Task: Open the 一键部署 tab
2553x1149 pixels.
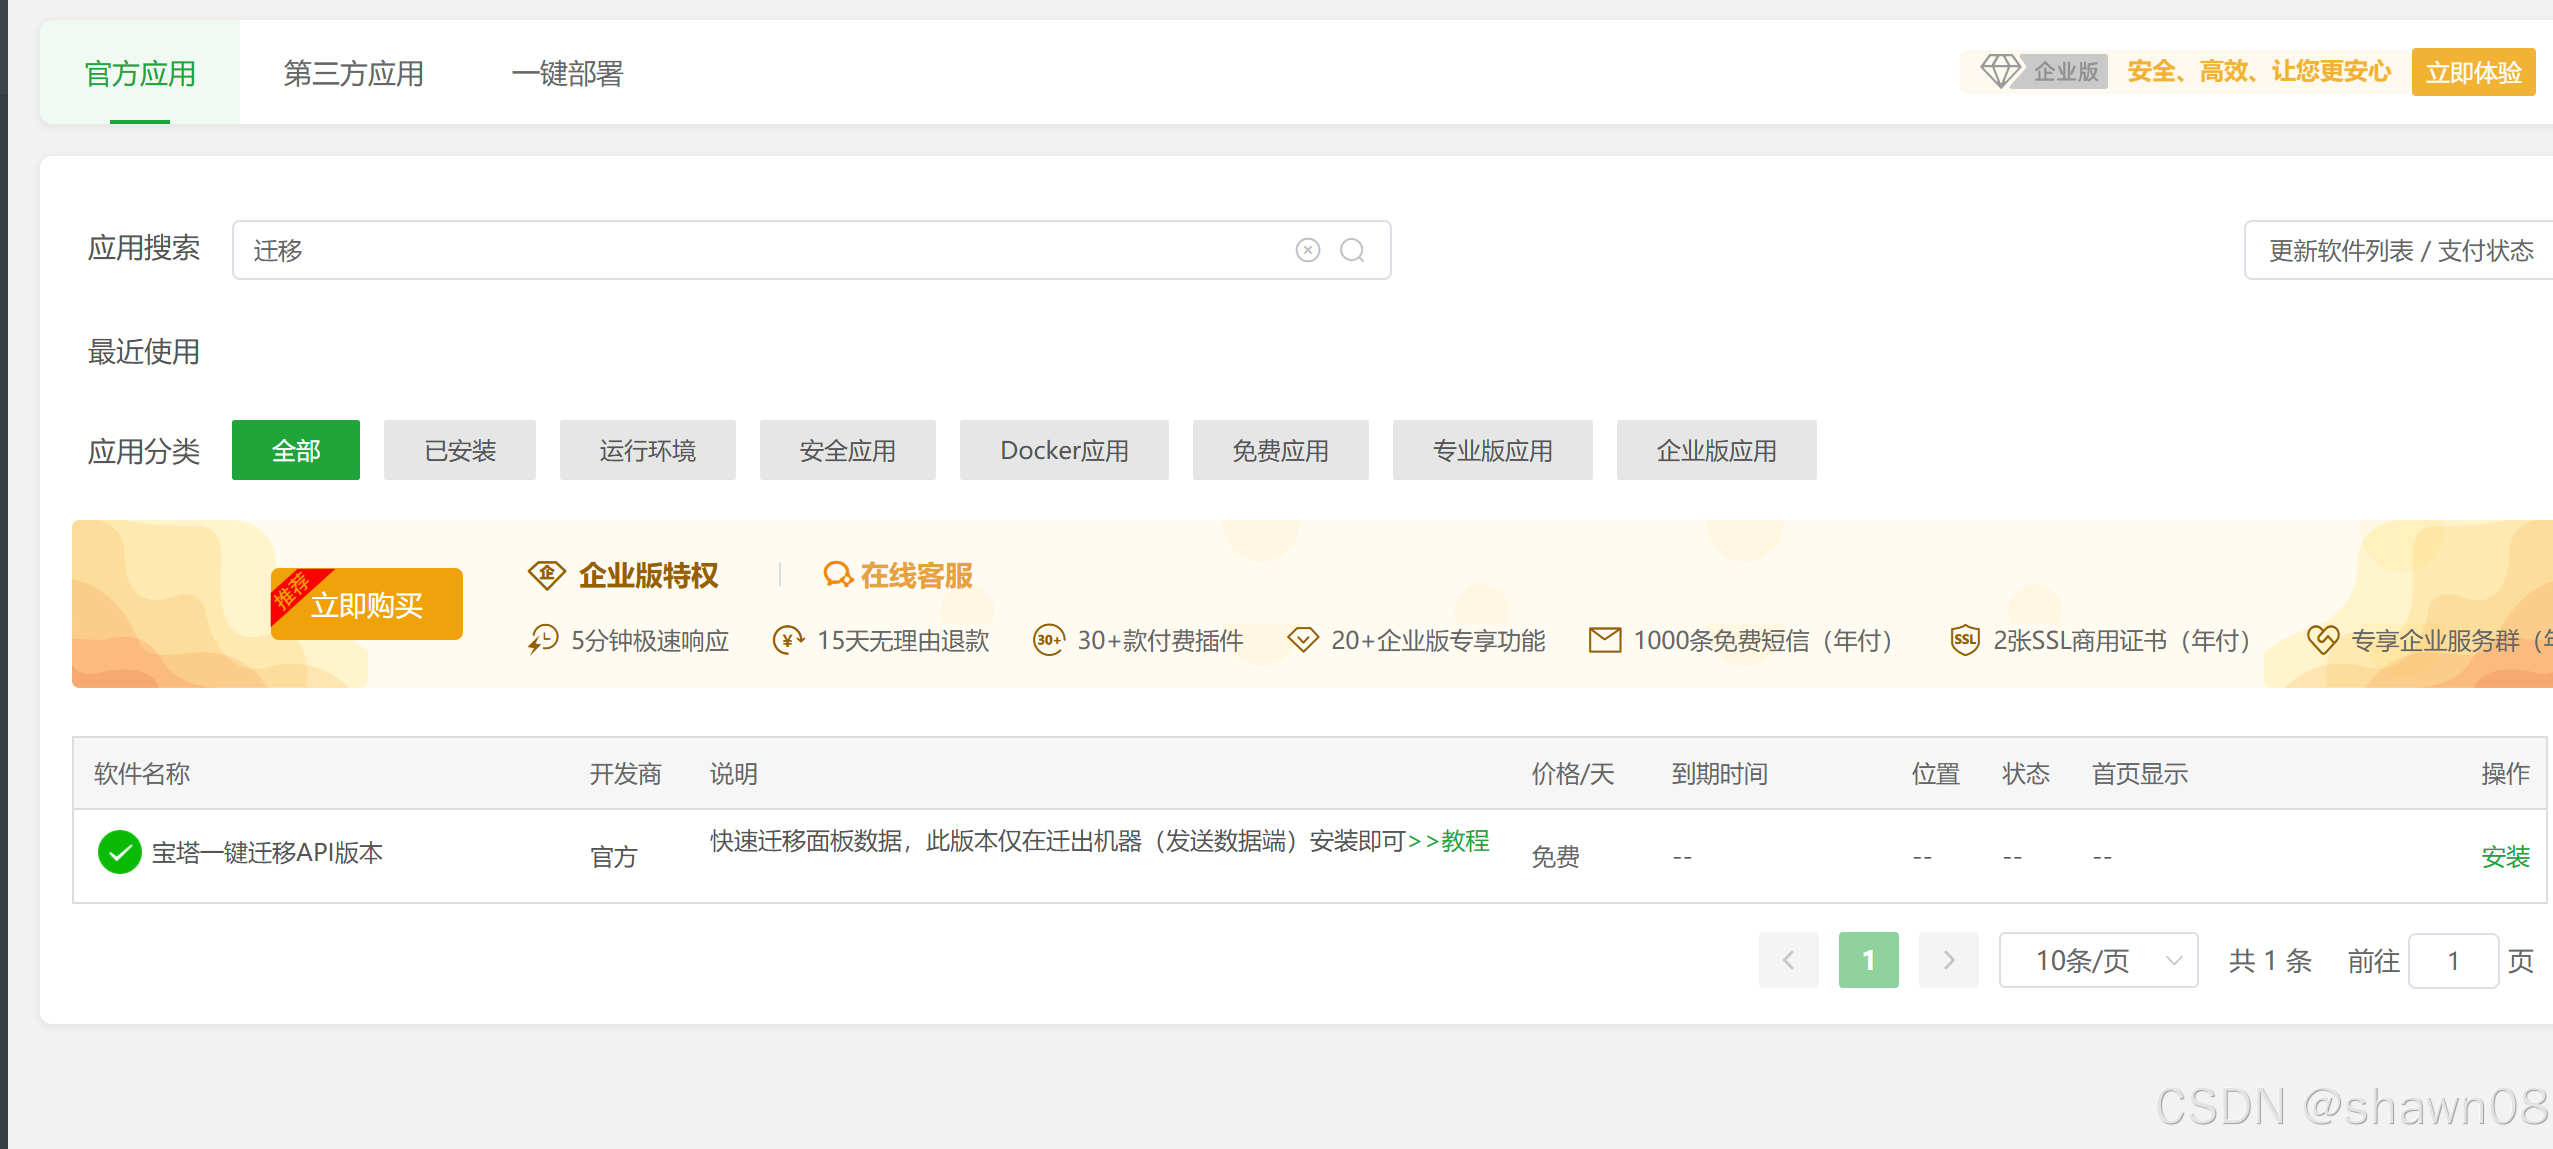Action: [567, 73]
